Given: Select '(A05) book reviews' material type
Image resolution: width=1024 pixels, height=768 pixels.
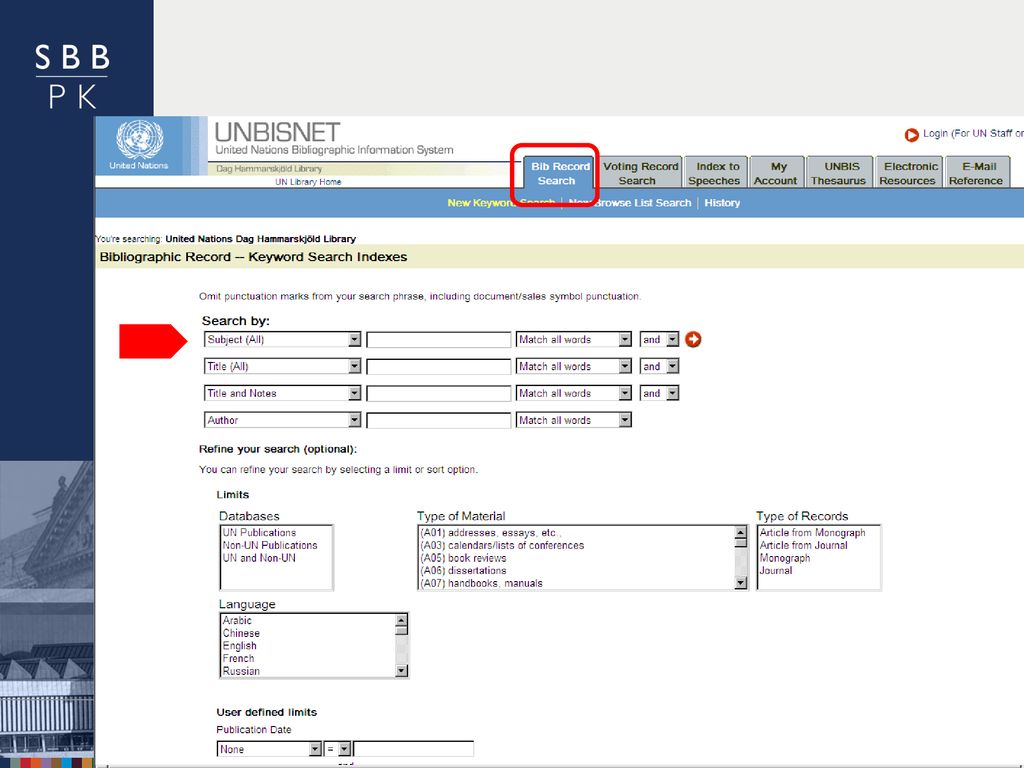Looking at the screenshot, I should 463,558.
